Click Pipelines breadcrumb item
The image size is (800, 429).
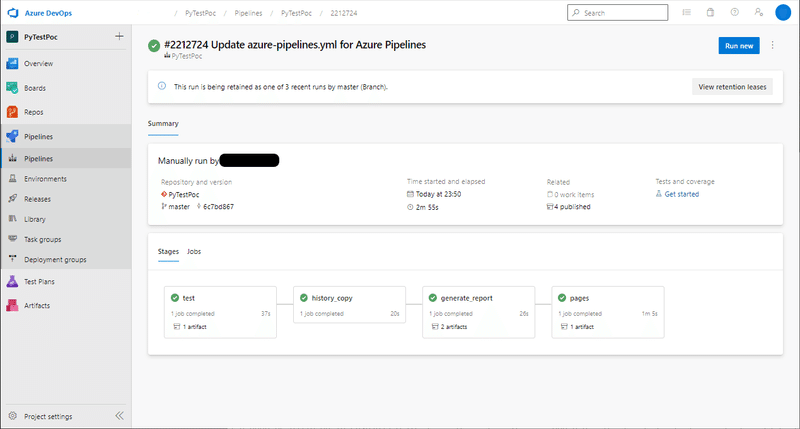click(248, 13)
